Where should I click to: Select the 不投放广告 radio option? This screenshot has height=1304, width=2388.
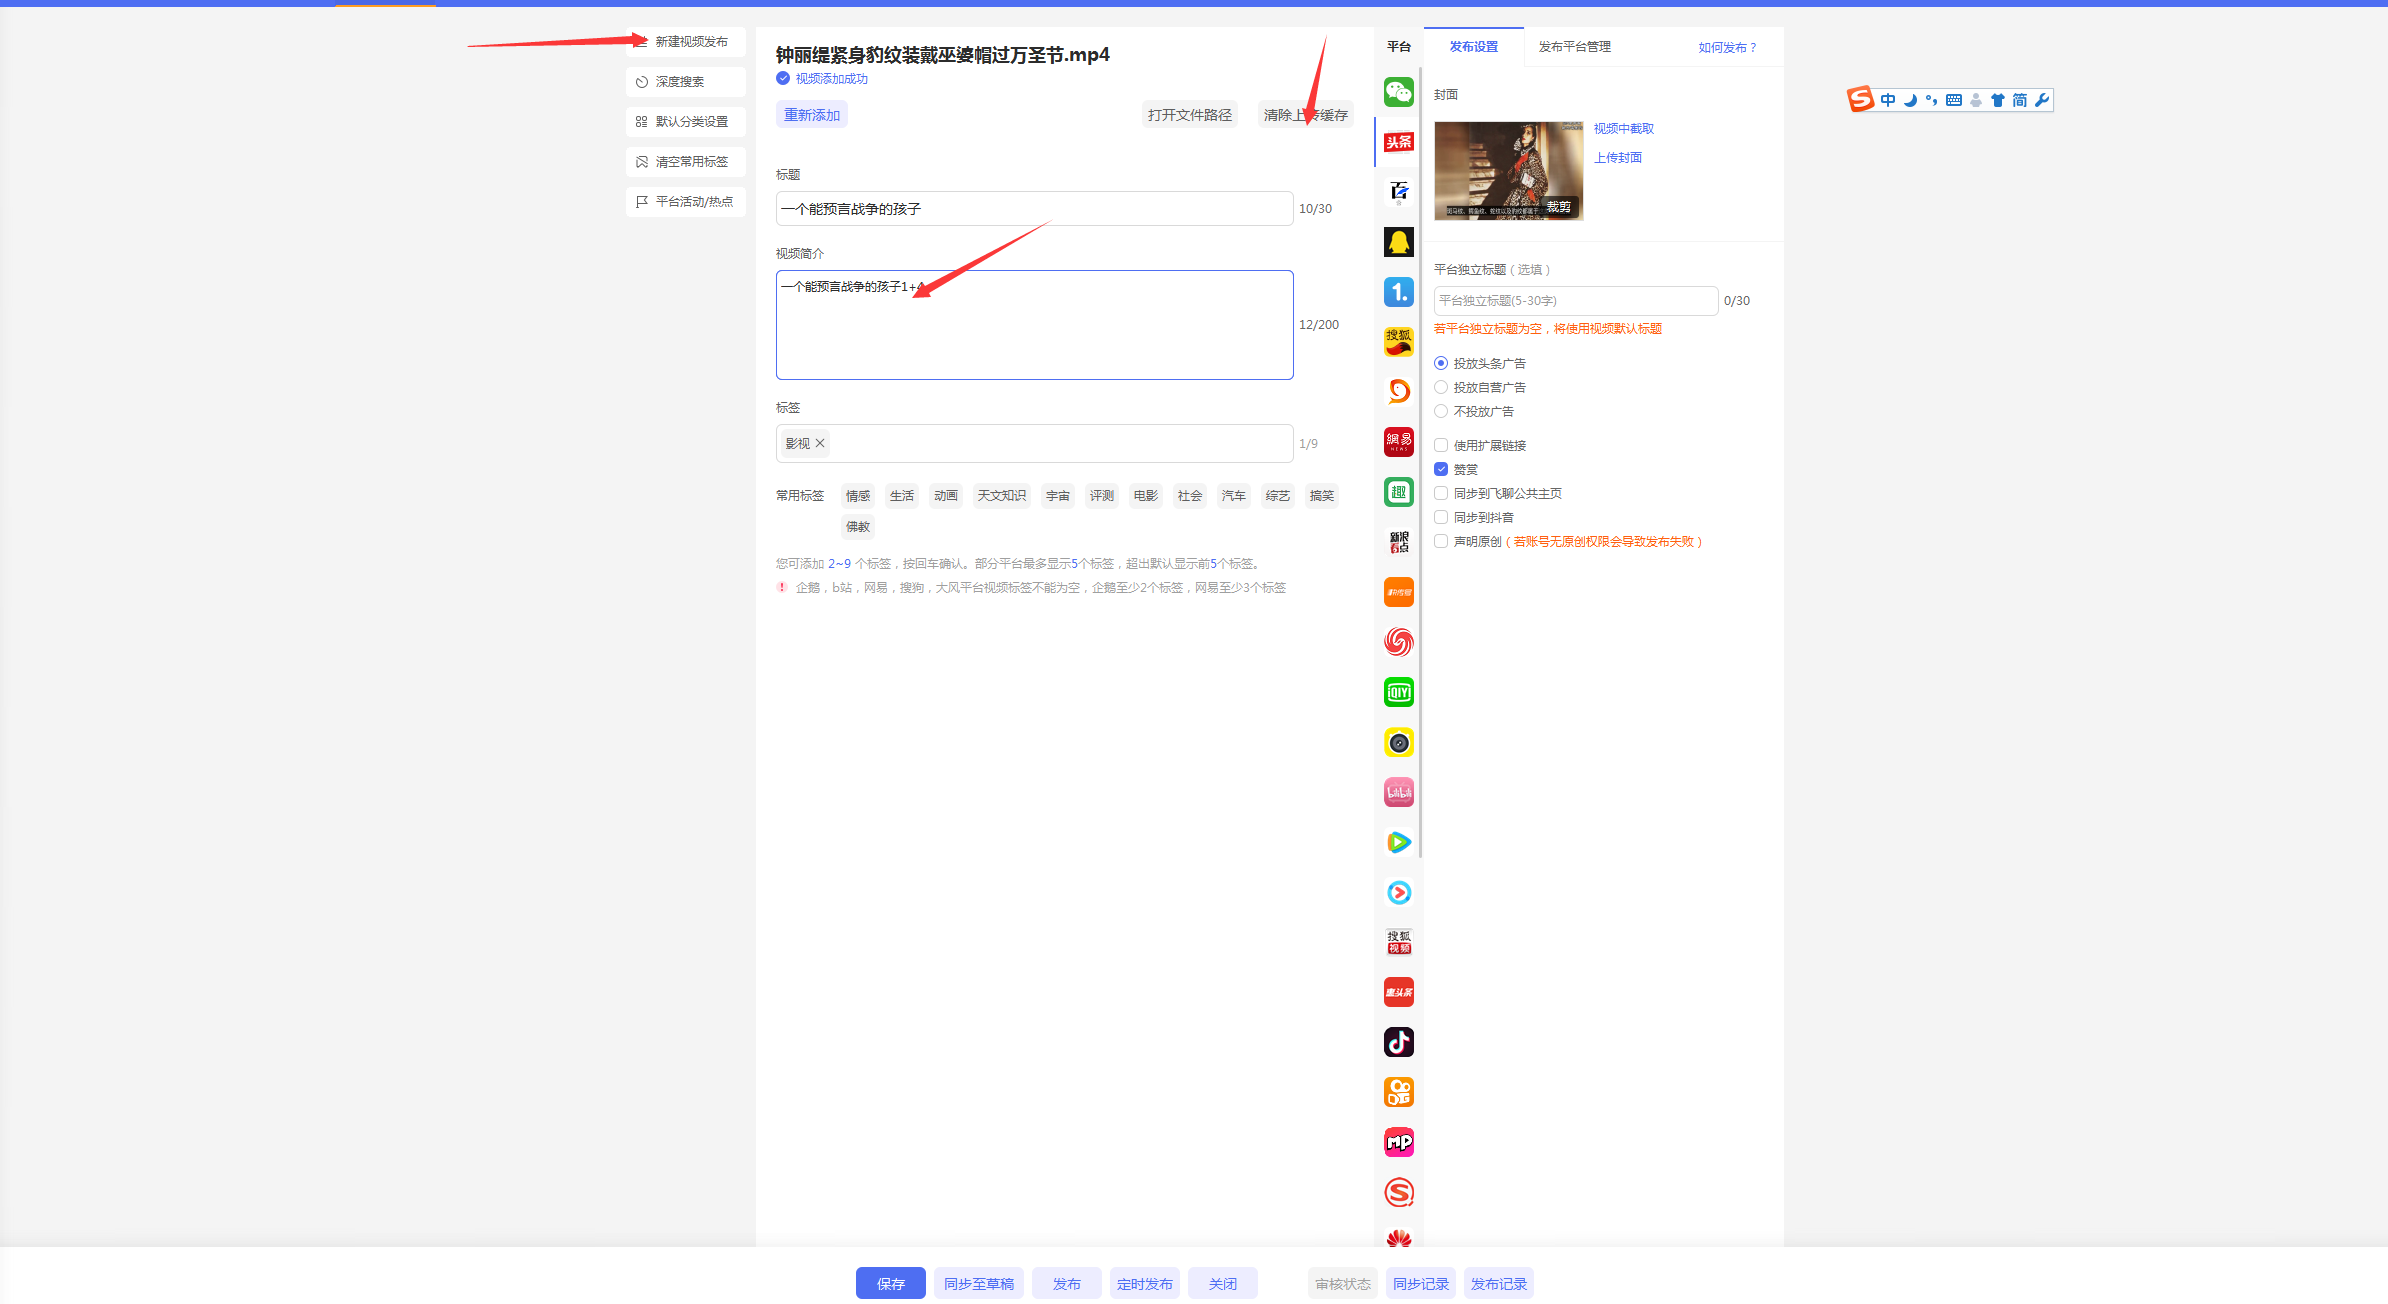tap(1441, 411)
